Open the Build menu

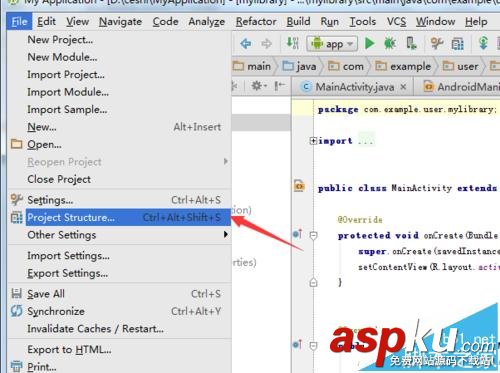tap(298, 22)
